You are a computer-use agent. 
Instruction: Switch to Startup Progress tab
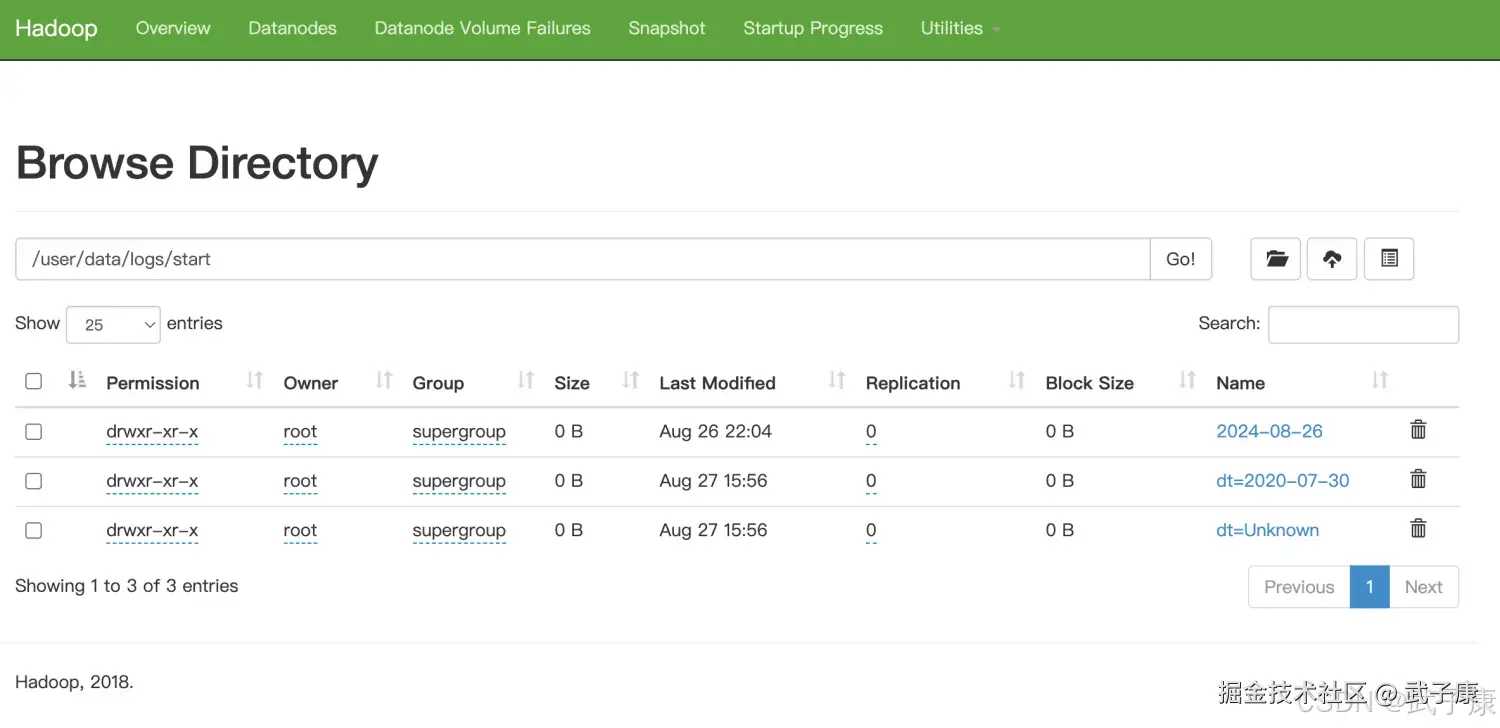click(812, 29)
